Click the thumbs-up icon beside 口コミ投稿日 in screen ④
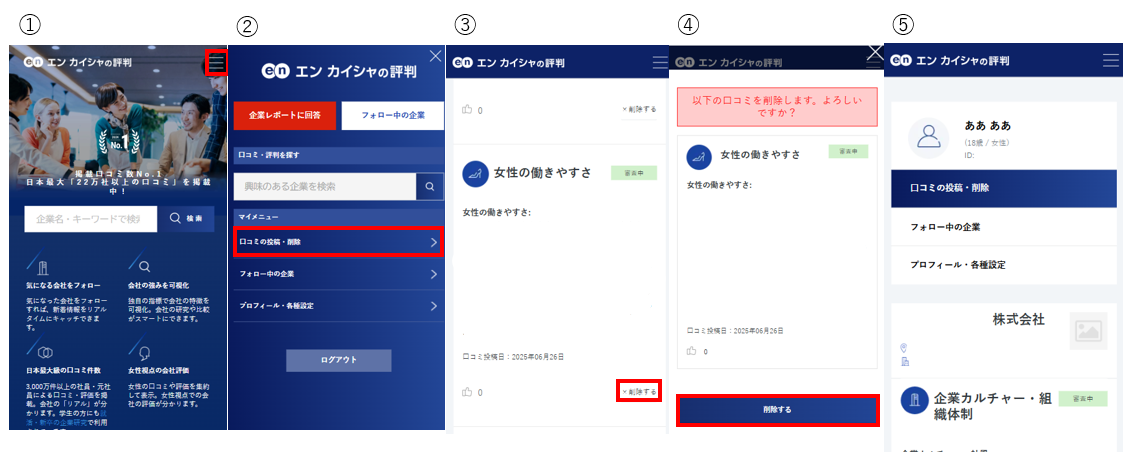 tap(692, 351)
